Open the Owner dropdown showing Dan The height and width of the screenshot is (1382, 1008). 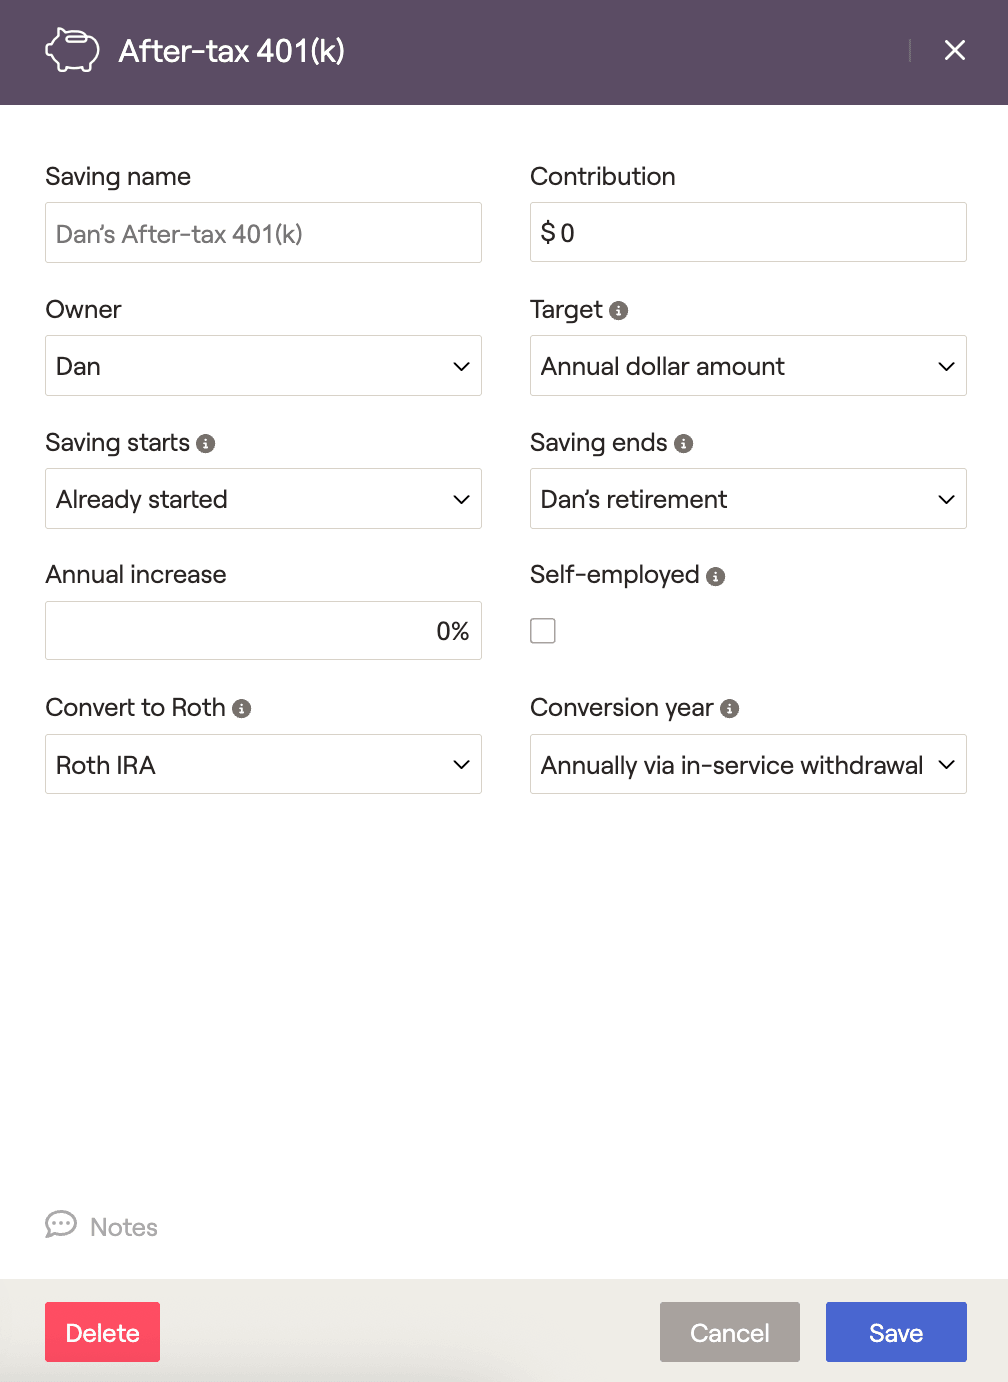(x=263, y=366)
